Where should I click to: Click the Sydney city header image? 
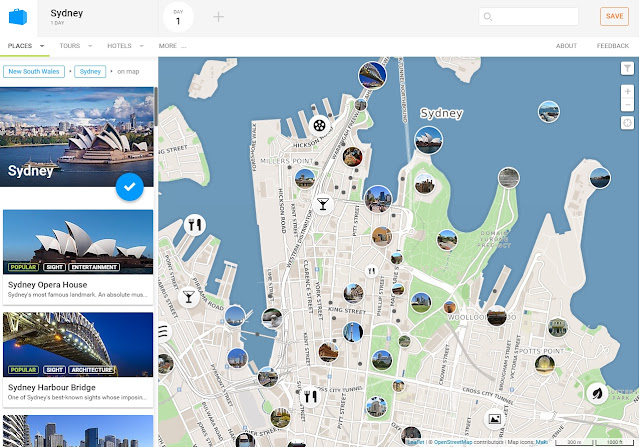coord(77,137)
